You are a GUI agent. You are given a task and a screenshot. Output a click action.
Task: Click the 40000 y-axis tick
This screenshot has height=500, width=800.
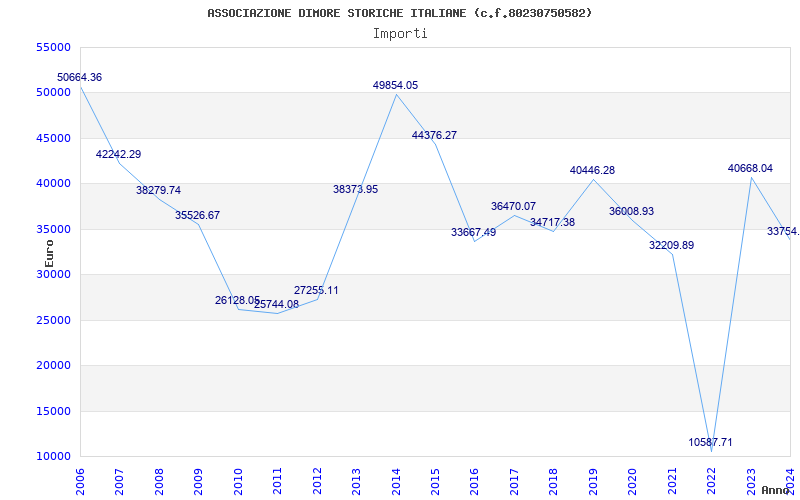click(x=53, y=184)
